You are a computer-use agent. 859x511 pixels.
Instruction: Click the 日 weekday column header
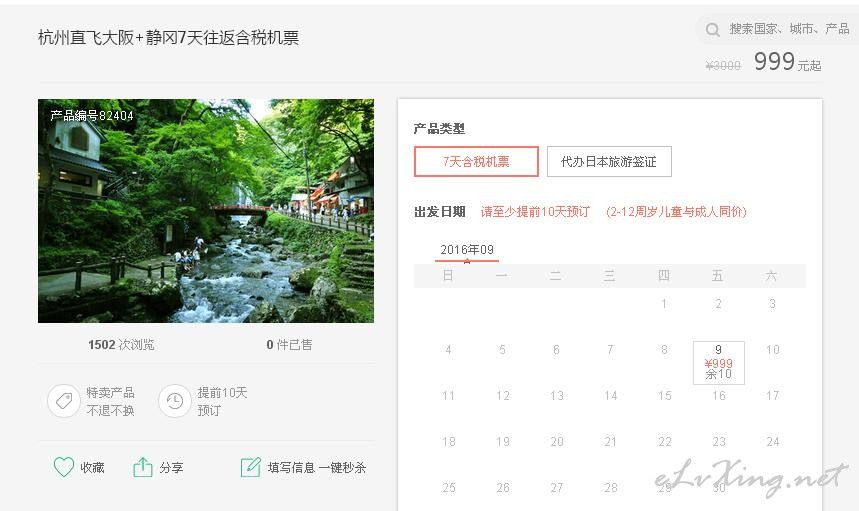tap(448, 275)
